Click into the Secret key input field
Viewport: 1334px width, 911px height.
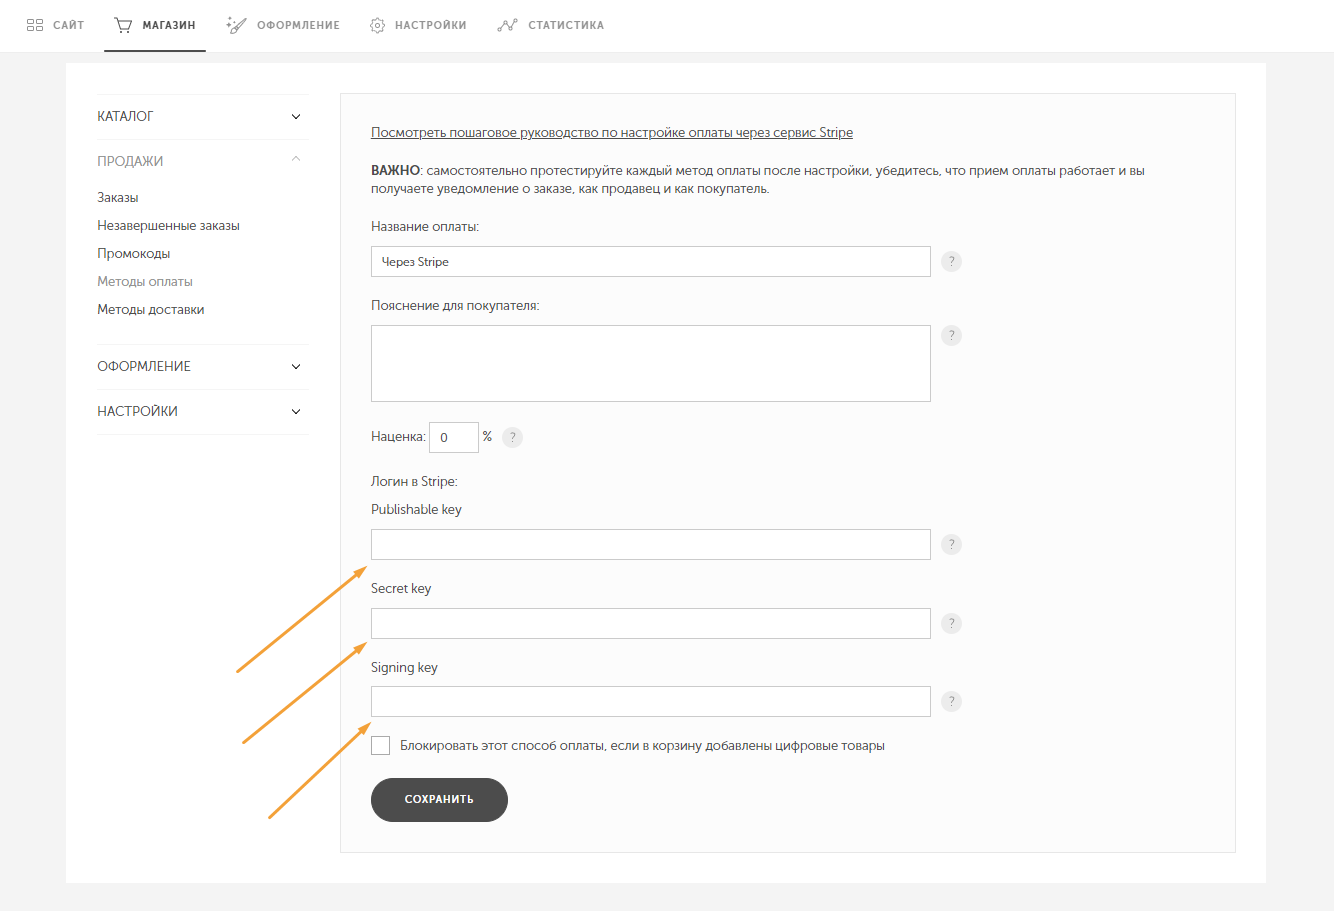pos(650,624)
